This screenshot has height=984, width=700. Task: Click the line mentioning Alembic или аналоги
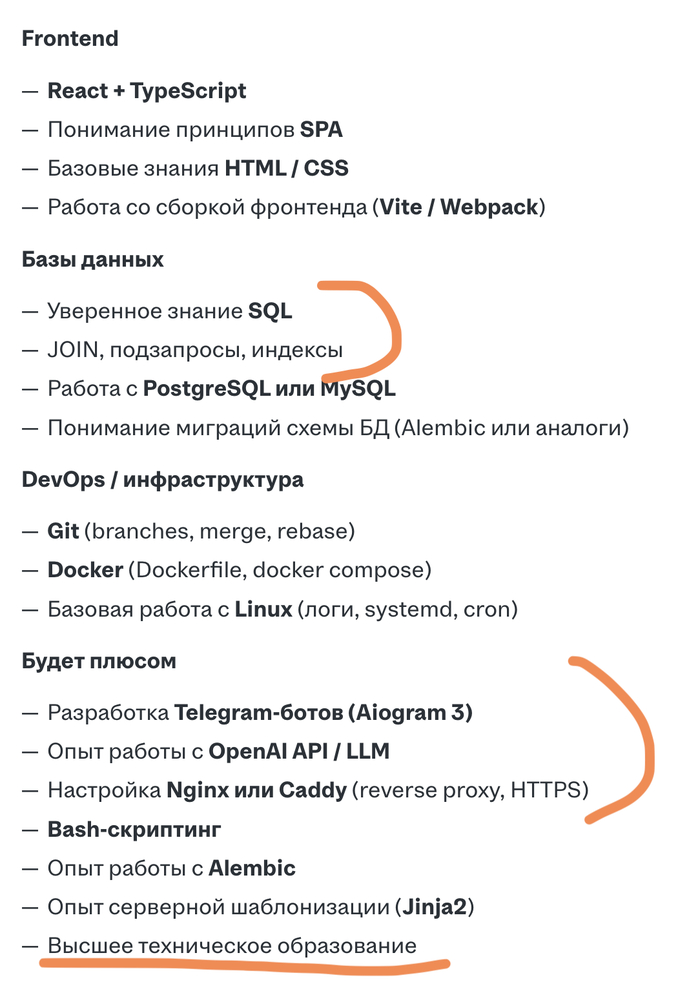(x=338, y=428)
